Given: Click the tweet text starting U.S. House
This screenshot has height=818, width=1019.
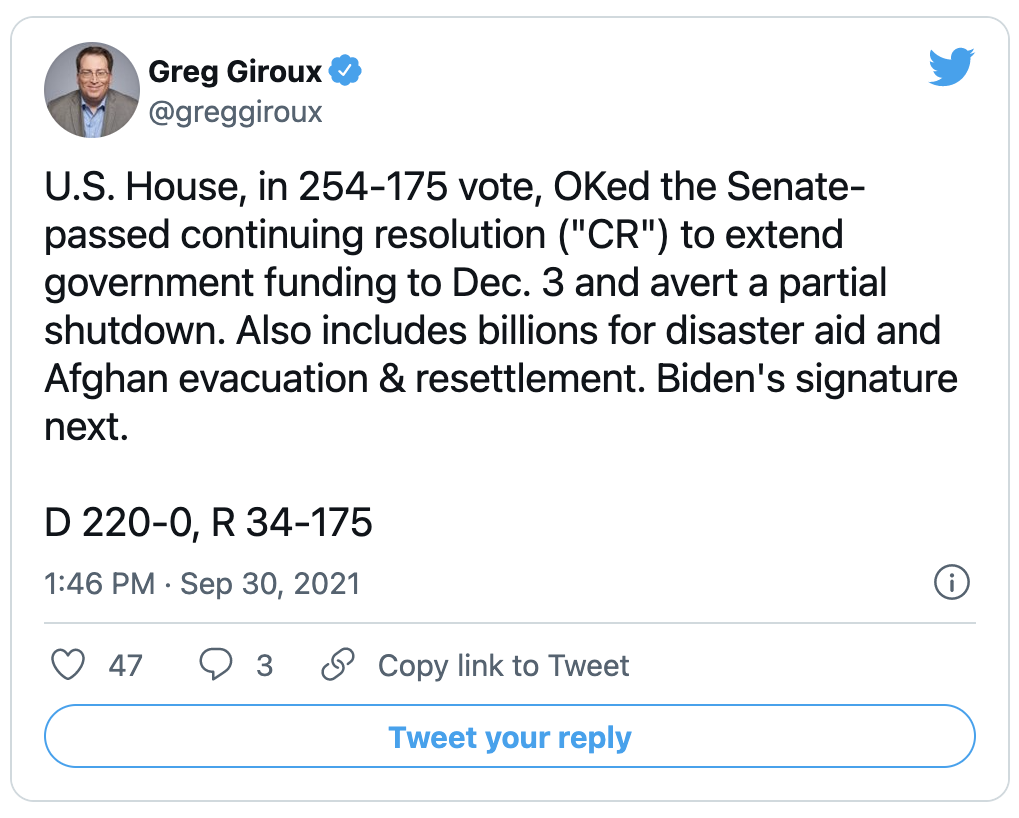Looking at the screenshot, I should pyautogui.click(x=500, y=306).
